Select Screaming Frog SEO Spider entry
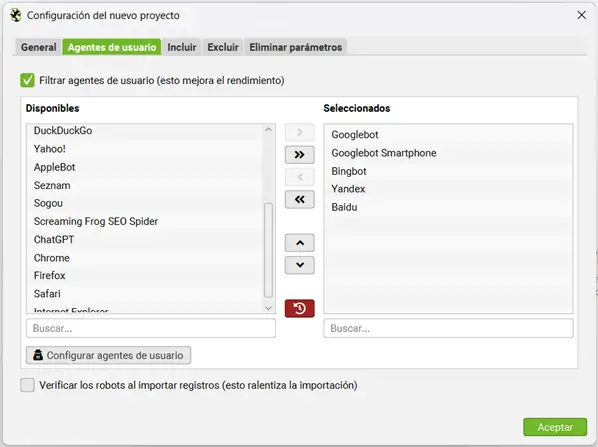The width and height of the screenshot is (598, 447). (145, 221)
